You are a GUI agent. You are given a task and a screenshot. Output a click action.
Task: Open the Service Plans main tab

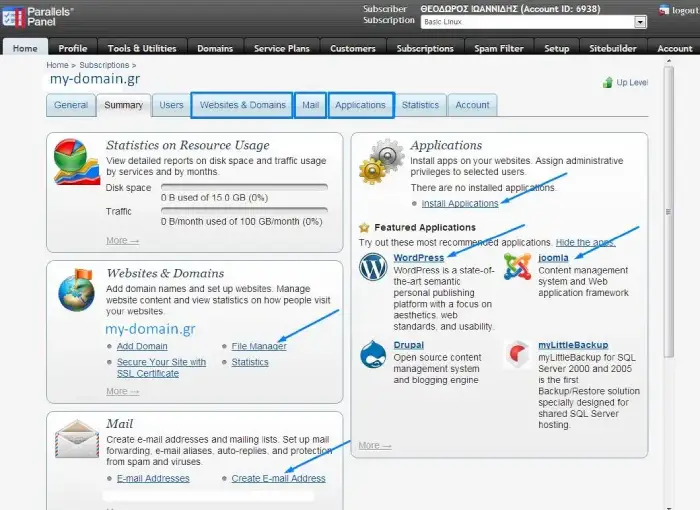[282, 48]
